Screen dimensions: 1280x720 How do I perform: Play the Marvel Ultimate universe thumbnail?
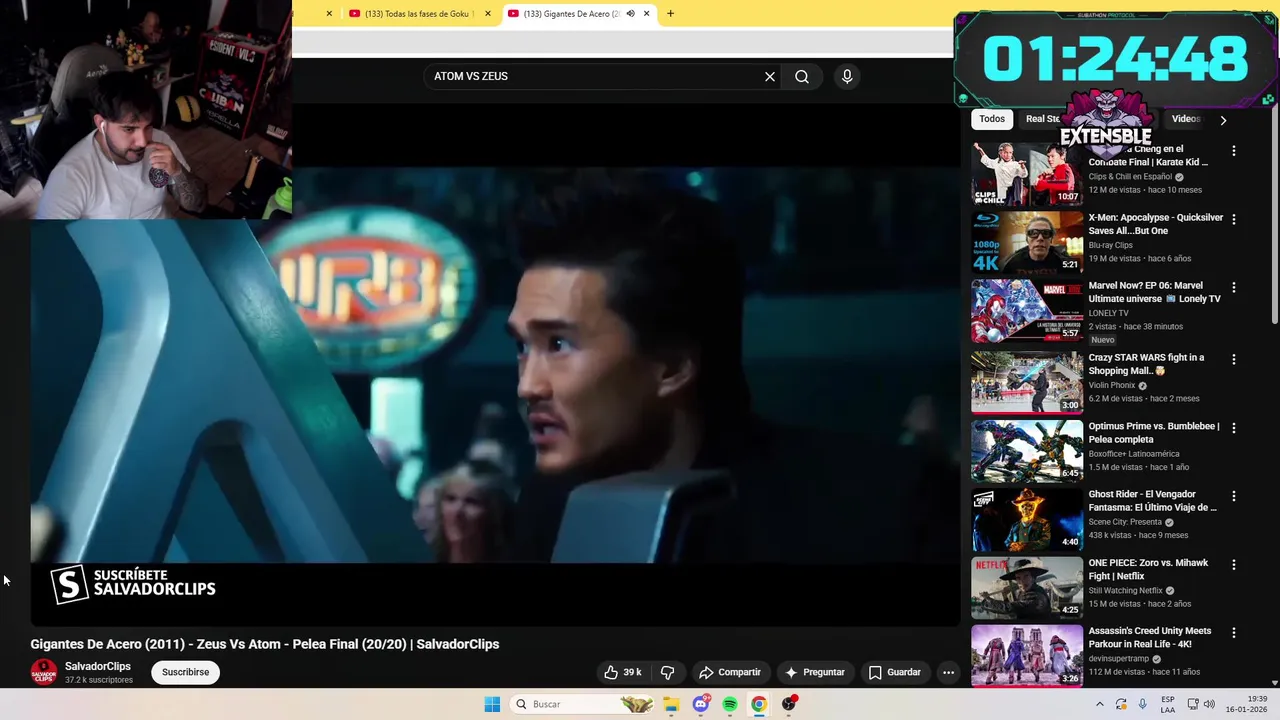pos(1027,311)
